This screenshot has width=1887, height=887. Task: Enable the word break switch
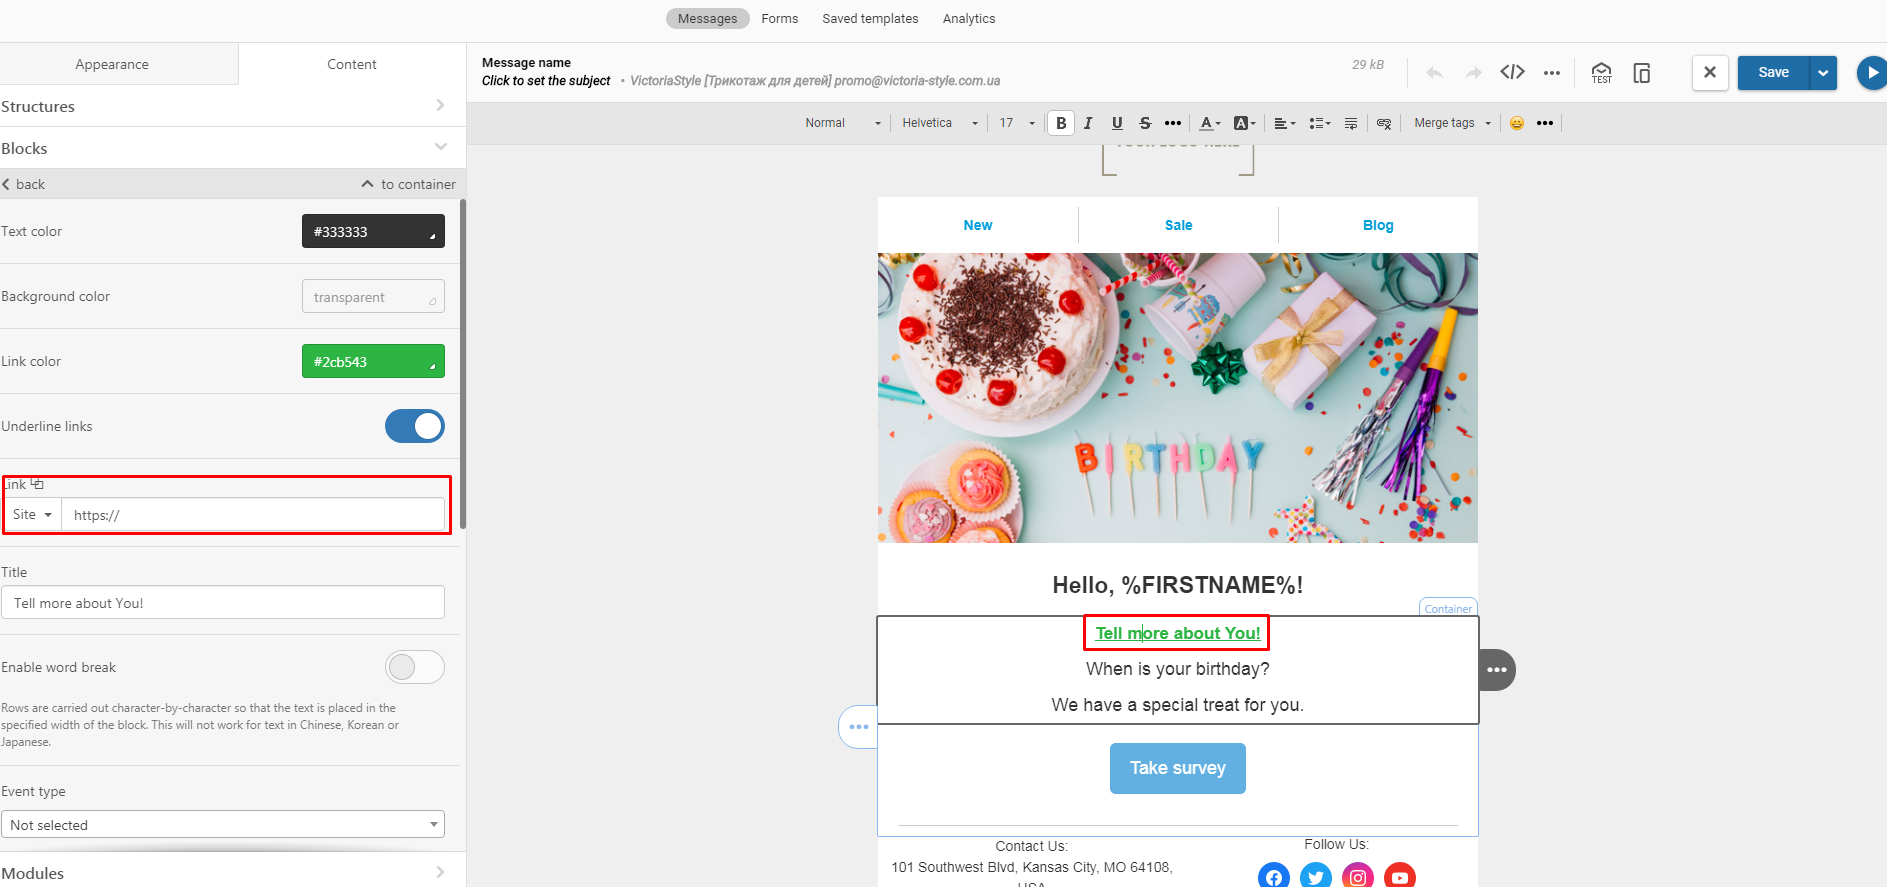(415, 667)
